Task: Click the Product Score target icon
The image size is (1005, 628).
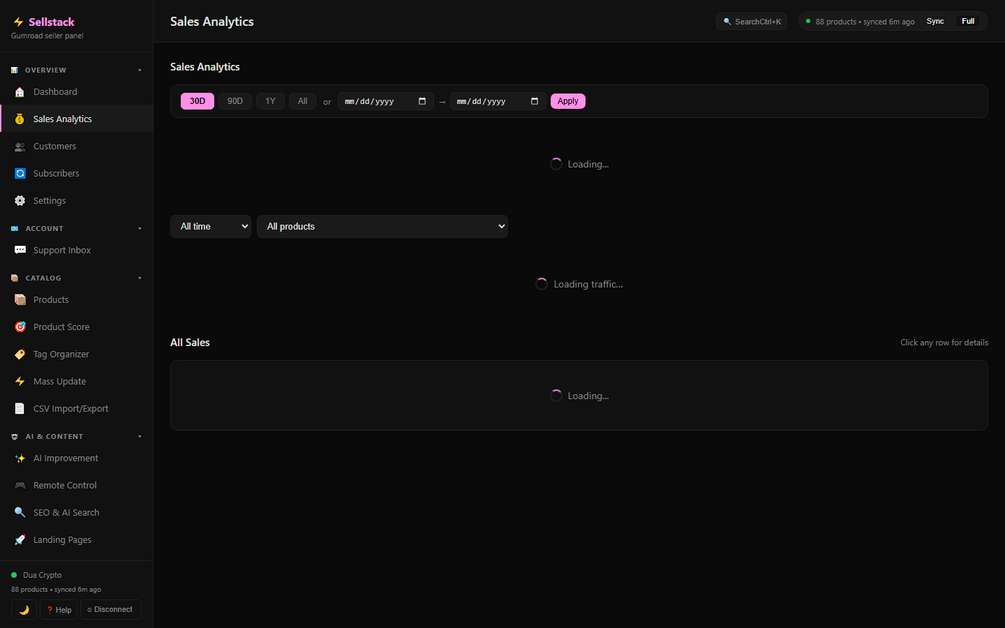Action: (20, 327)
